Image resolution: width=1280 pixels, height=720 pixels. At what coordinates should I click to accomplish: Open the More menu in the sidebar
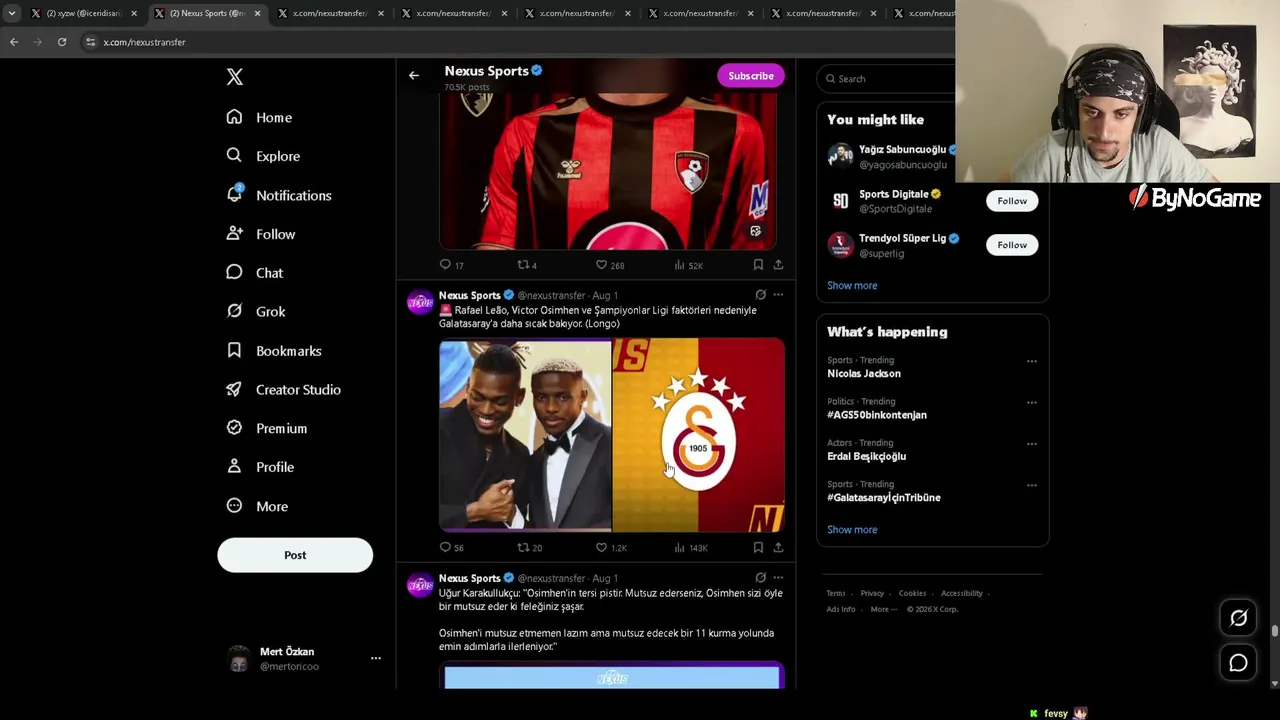258,506
